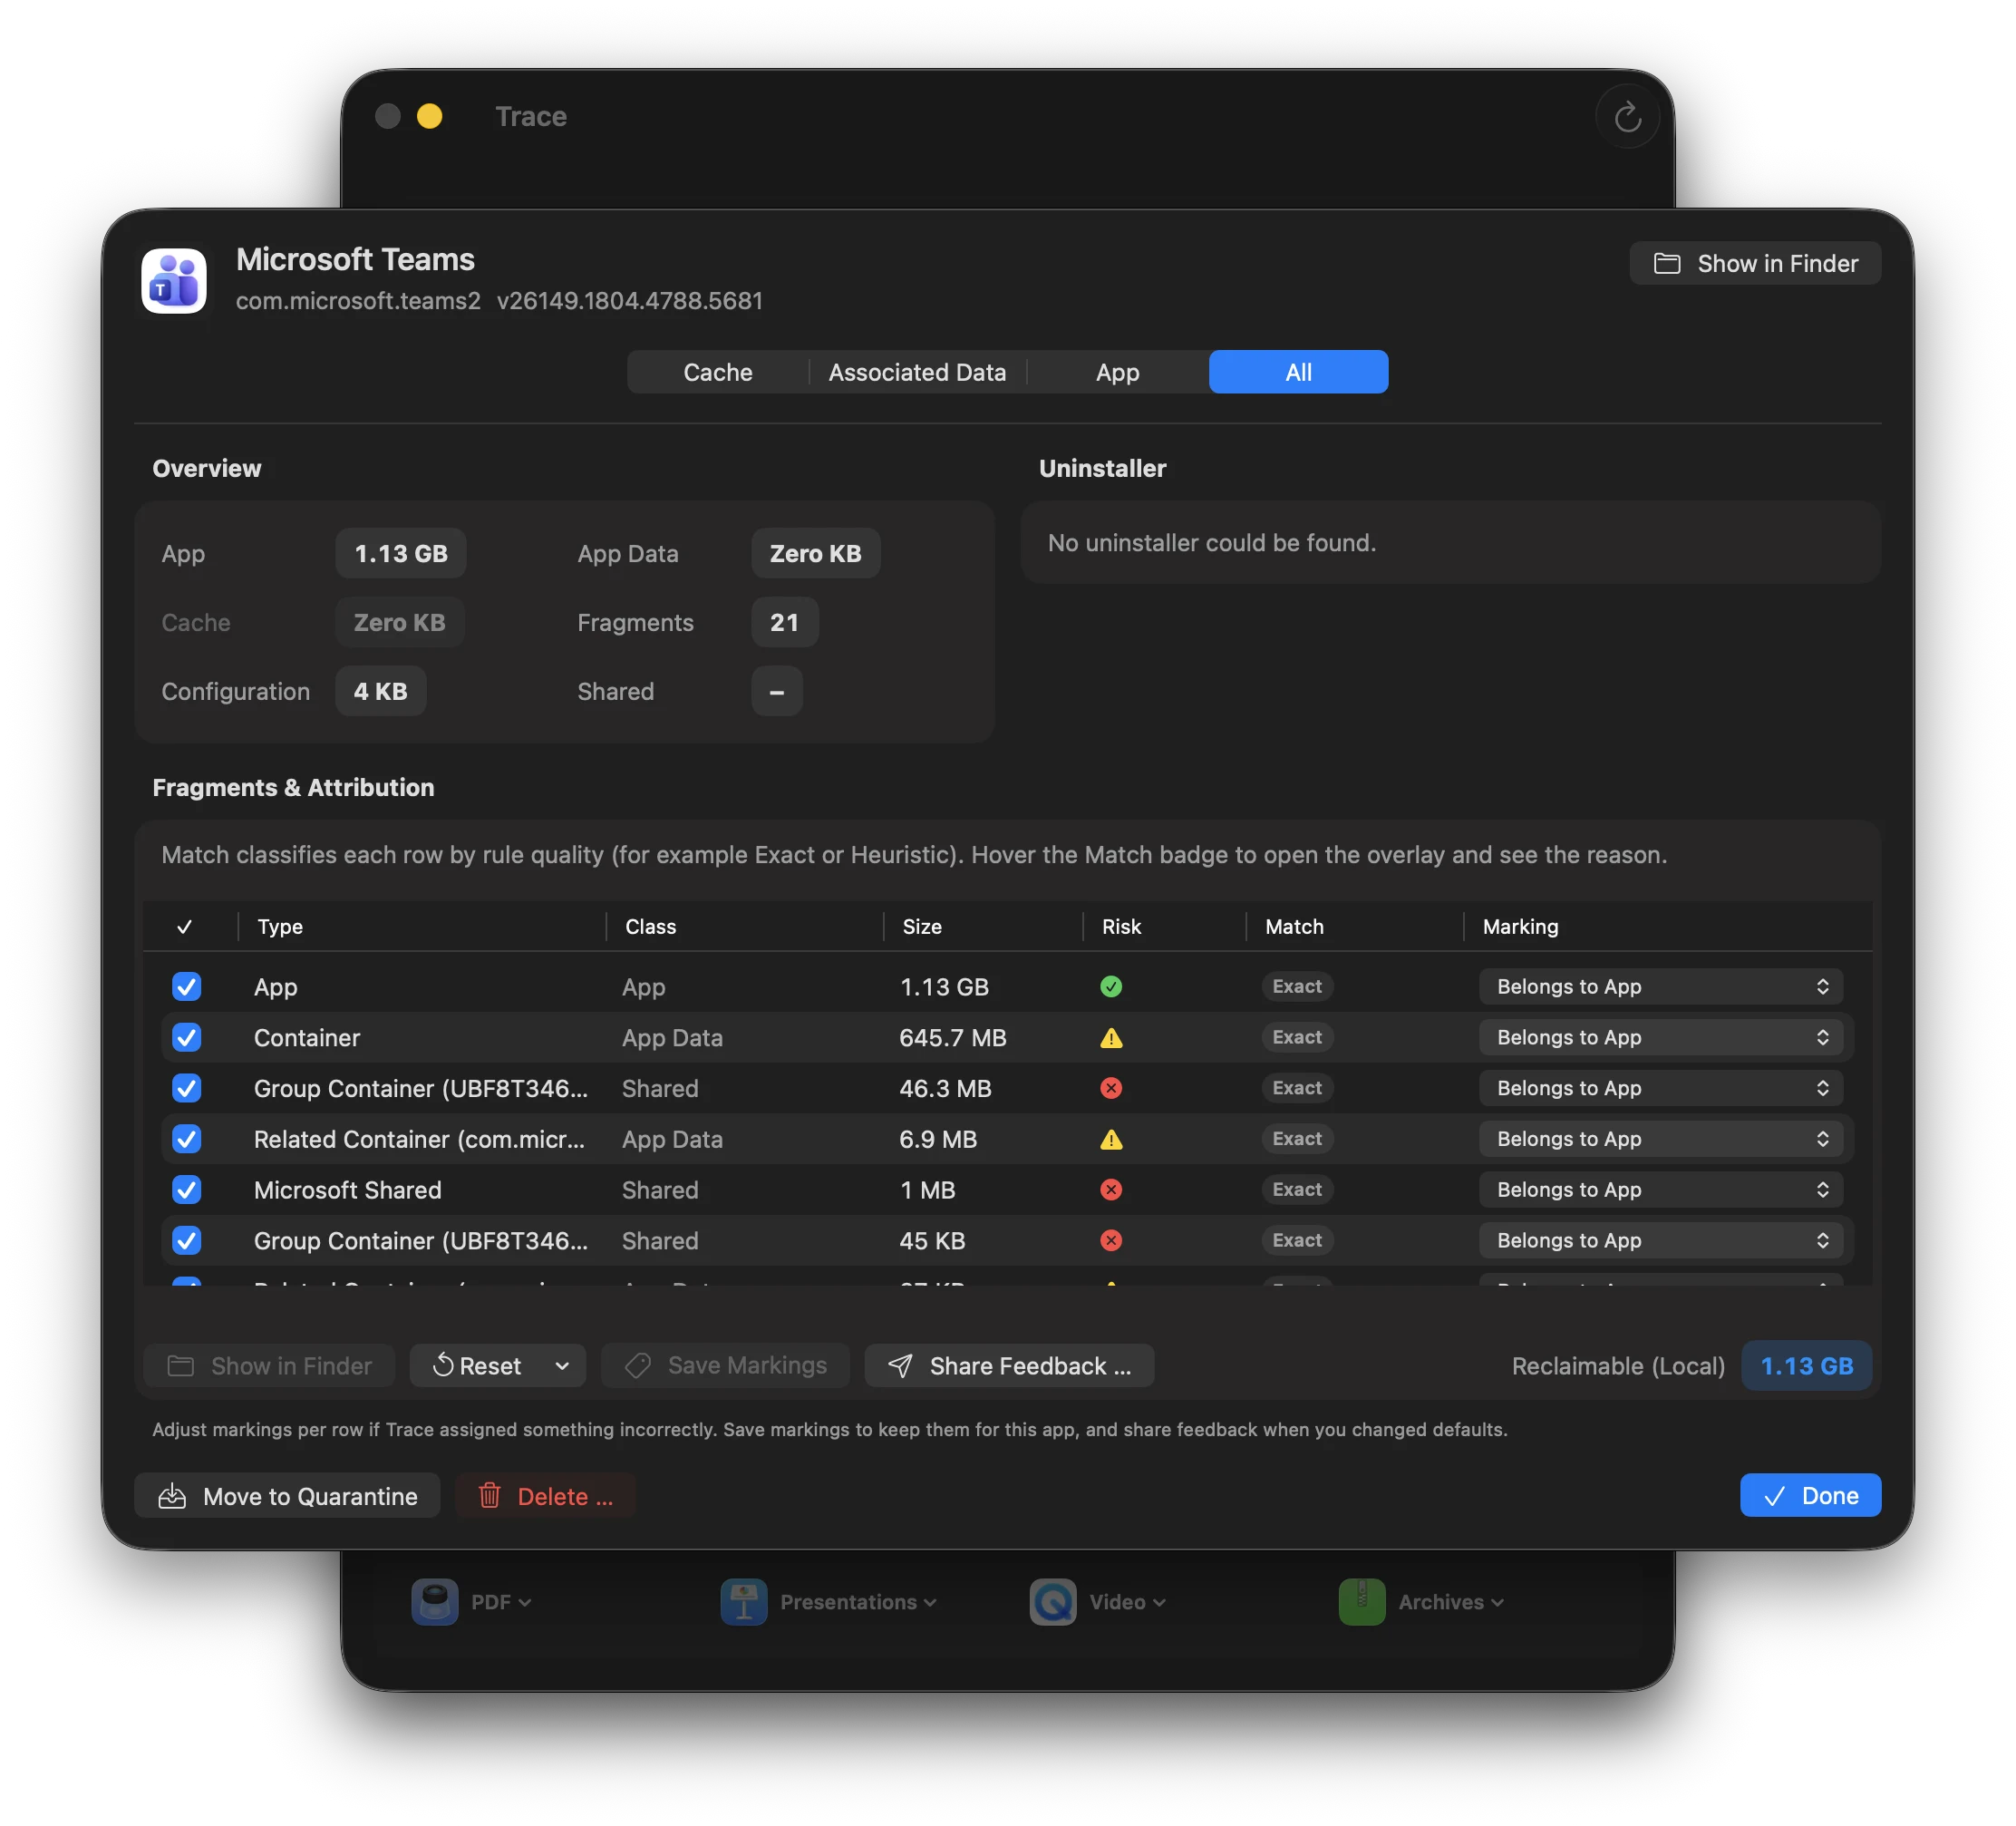The height and width of the screenshot is (1826, 2016).
Task: Expand the Archives dropdown chevron
Action: click(1498, 1603)
